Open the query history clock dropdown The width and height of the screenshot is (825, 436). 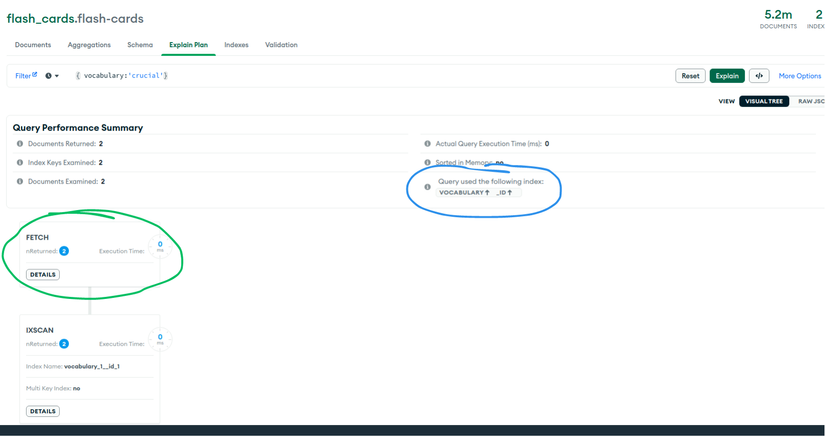(52, 76)
